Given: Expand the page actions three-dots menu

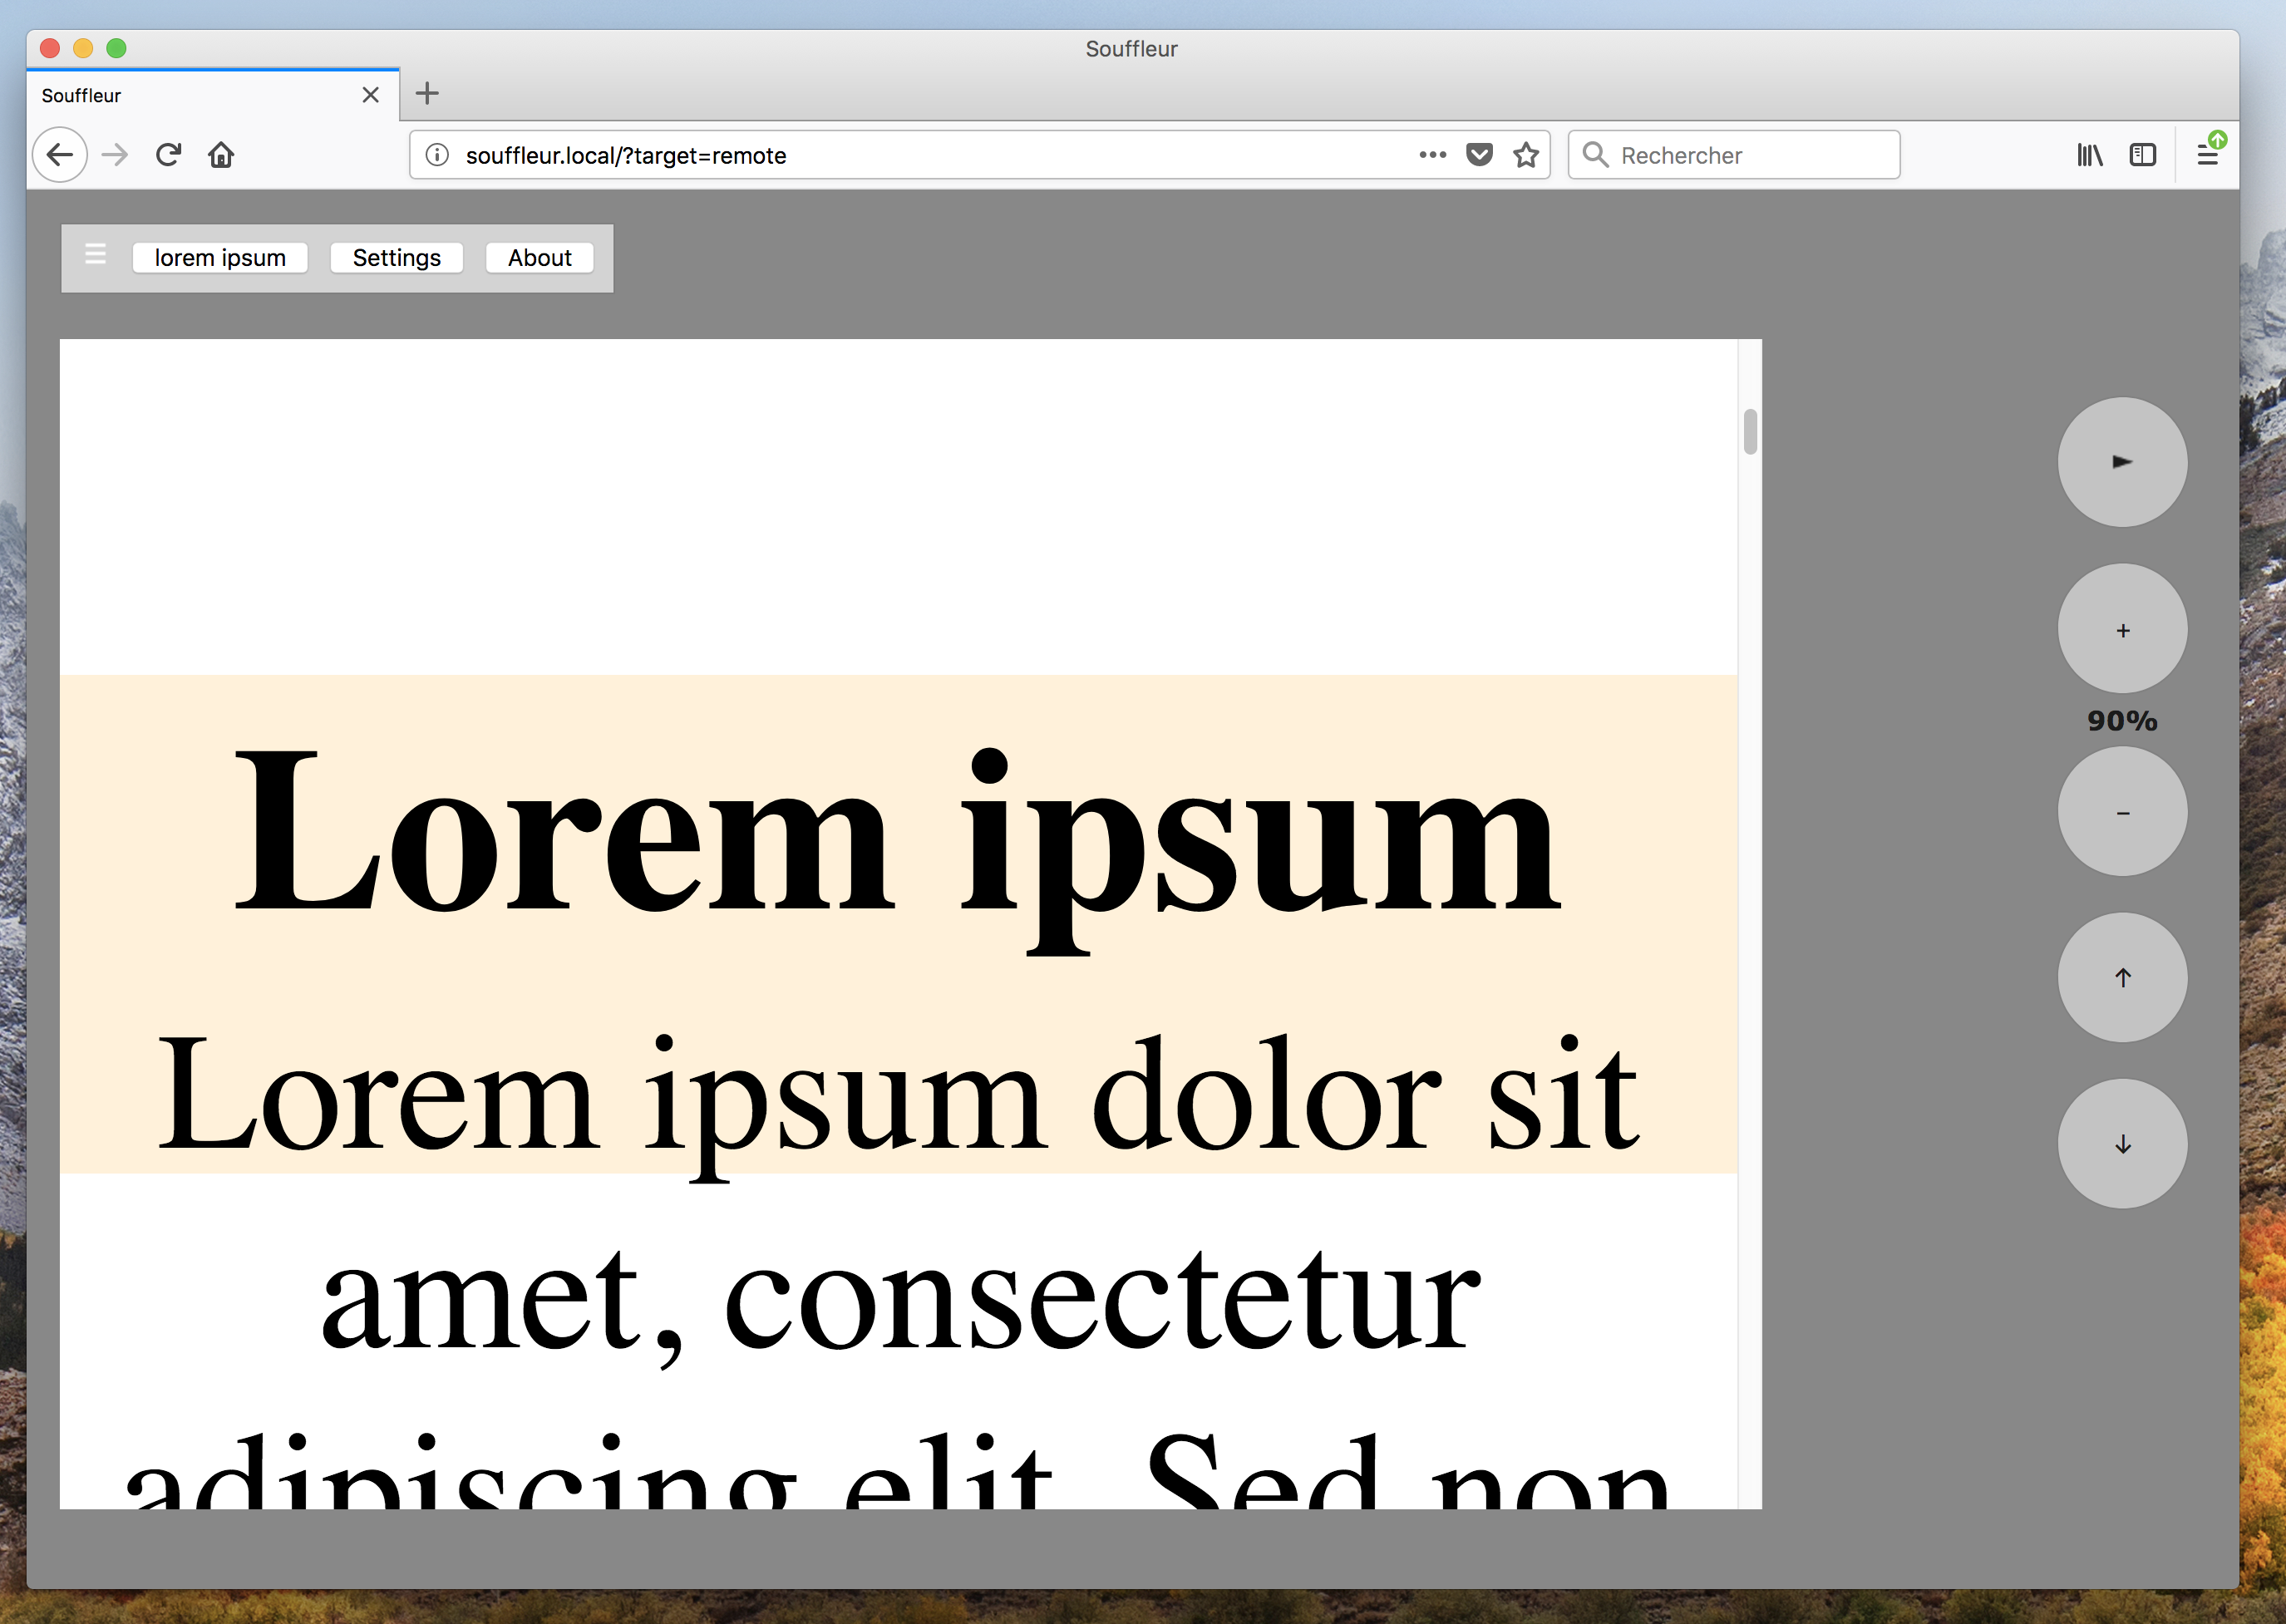Looking at the screenshot, I should 1432,155.
